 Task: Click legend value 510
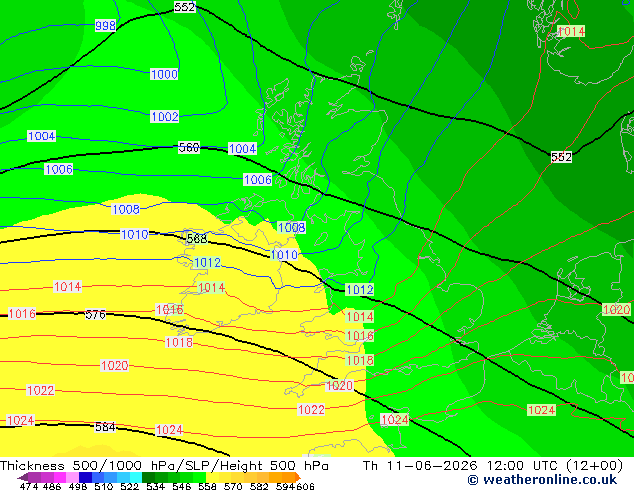coord(104,486)
